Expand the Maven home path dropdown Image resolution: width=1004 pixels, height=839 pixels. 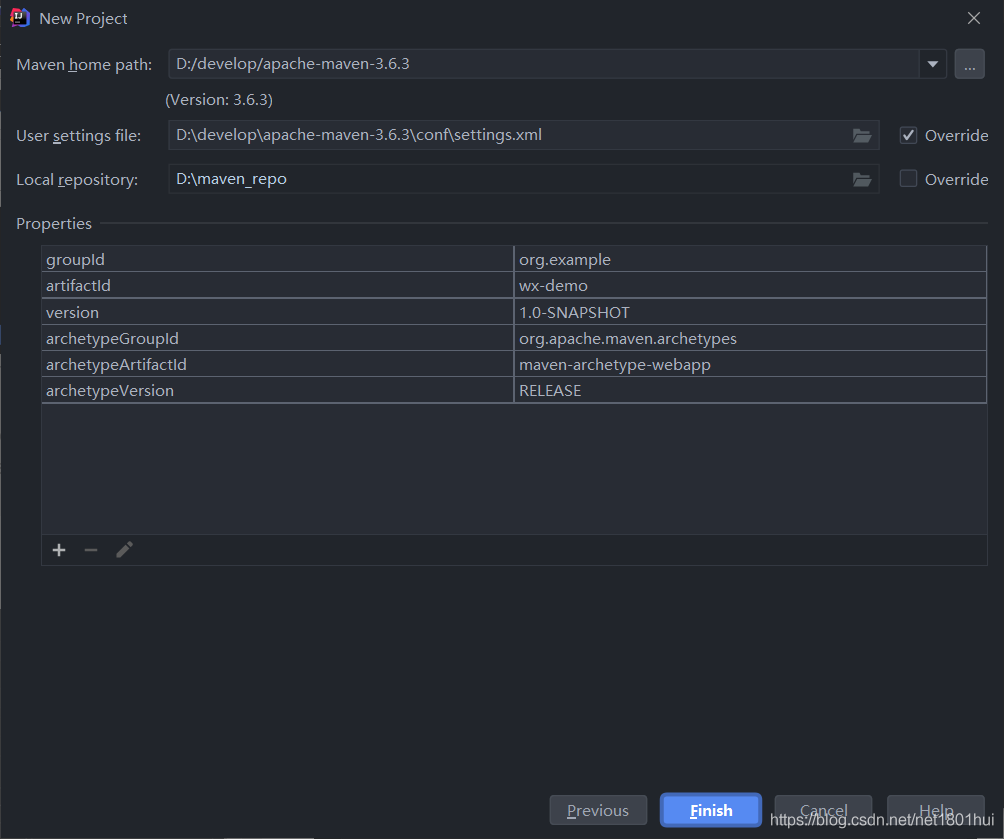[933, 64]
